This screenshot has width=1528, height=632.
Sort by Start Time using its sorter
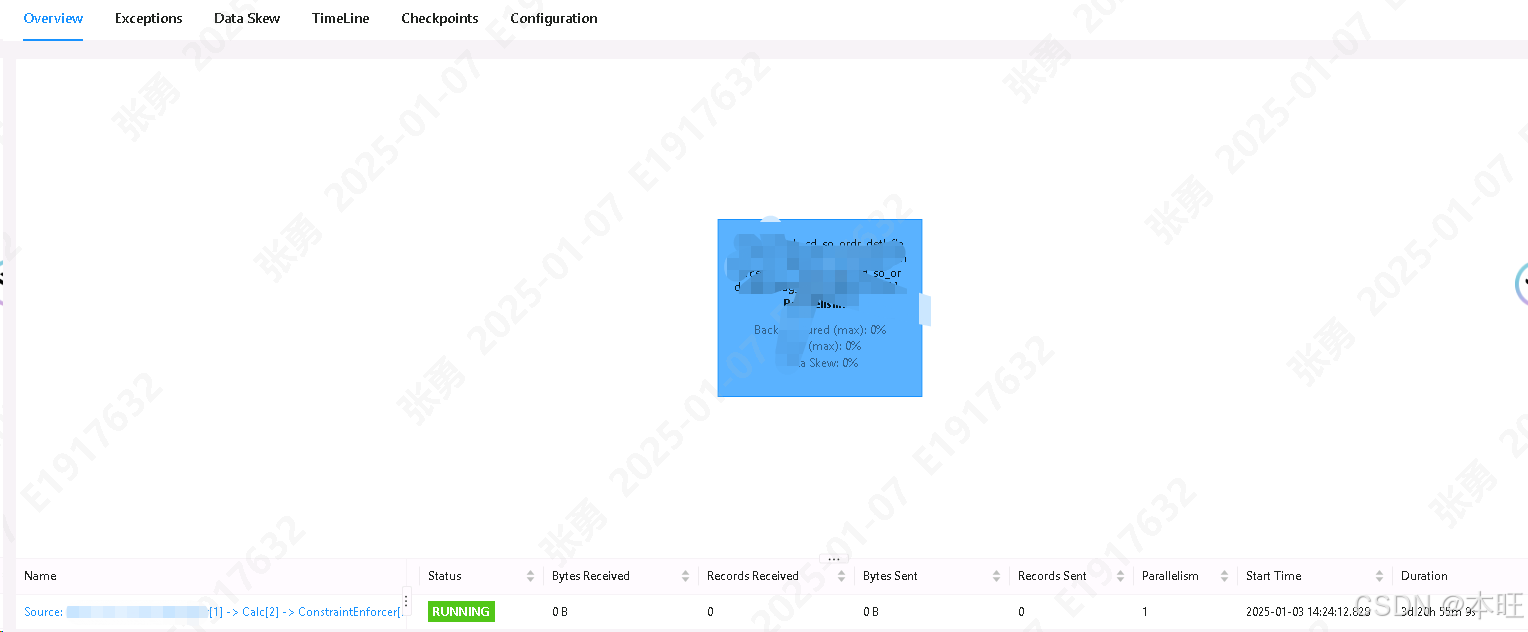1379,576
